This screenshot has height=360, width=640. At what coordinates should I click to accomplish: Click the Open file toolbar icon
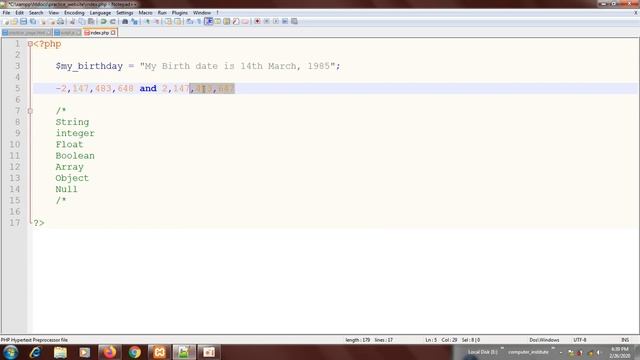point(14,21)
